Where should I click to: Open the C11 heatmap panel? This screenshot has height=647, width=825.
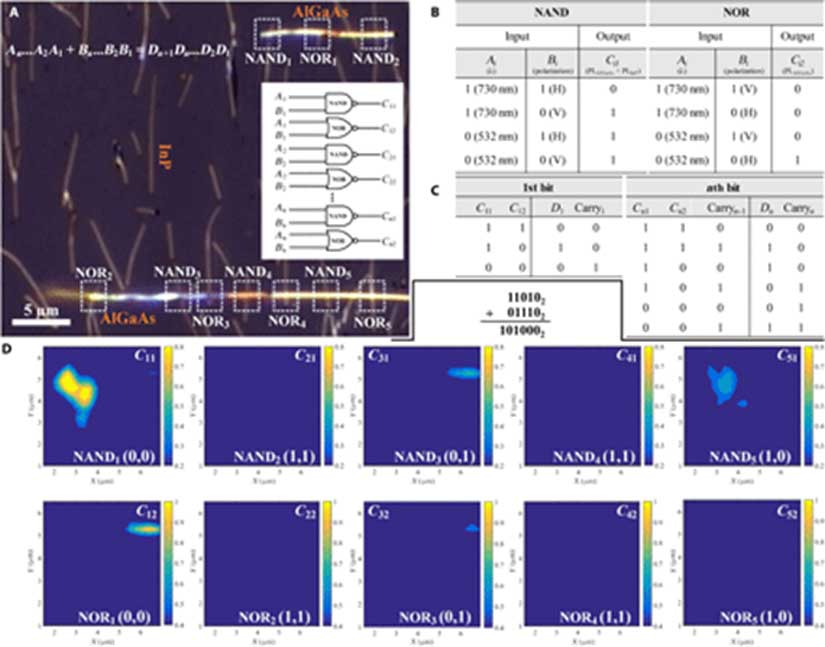tap(102, 406)
